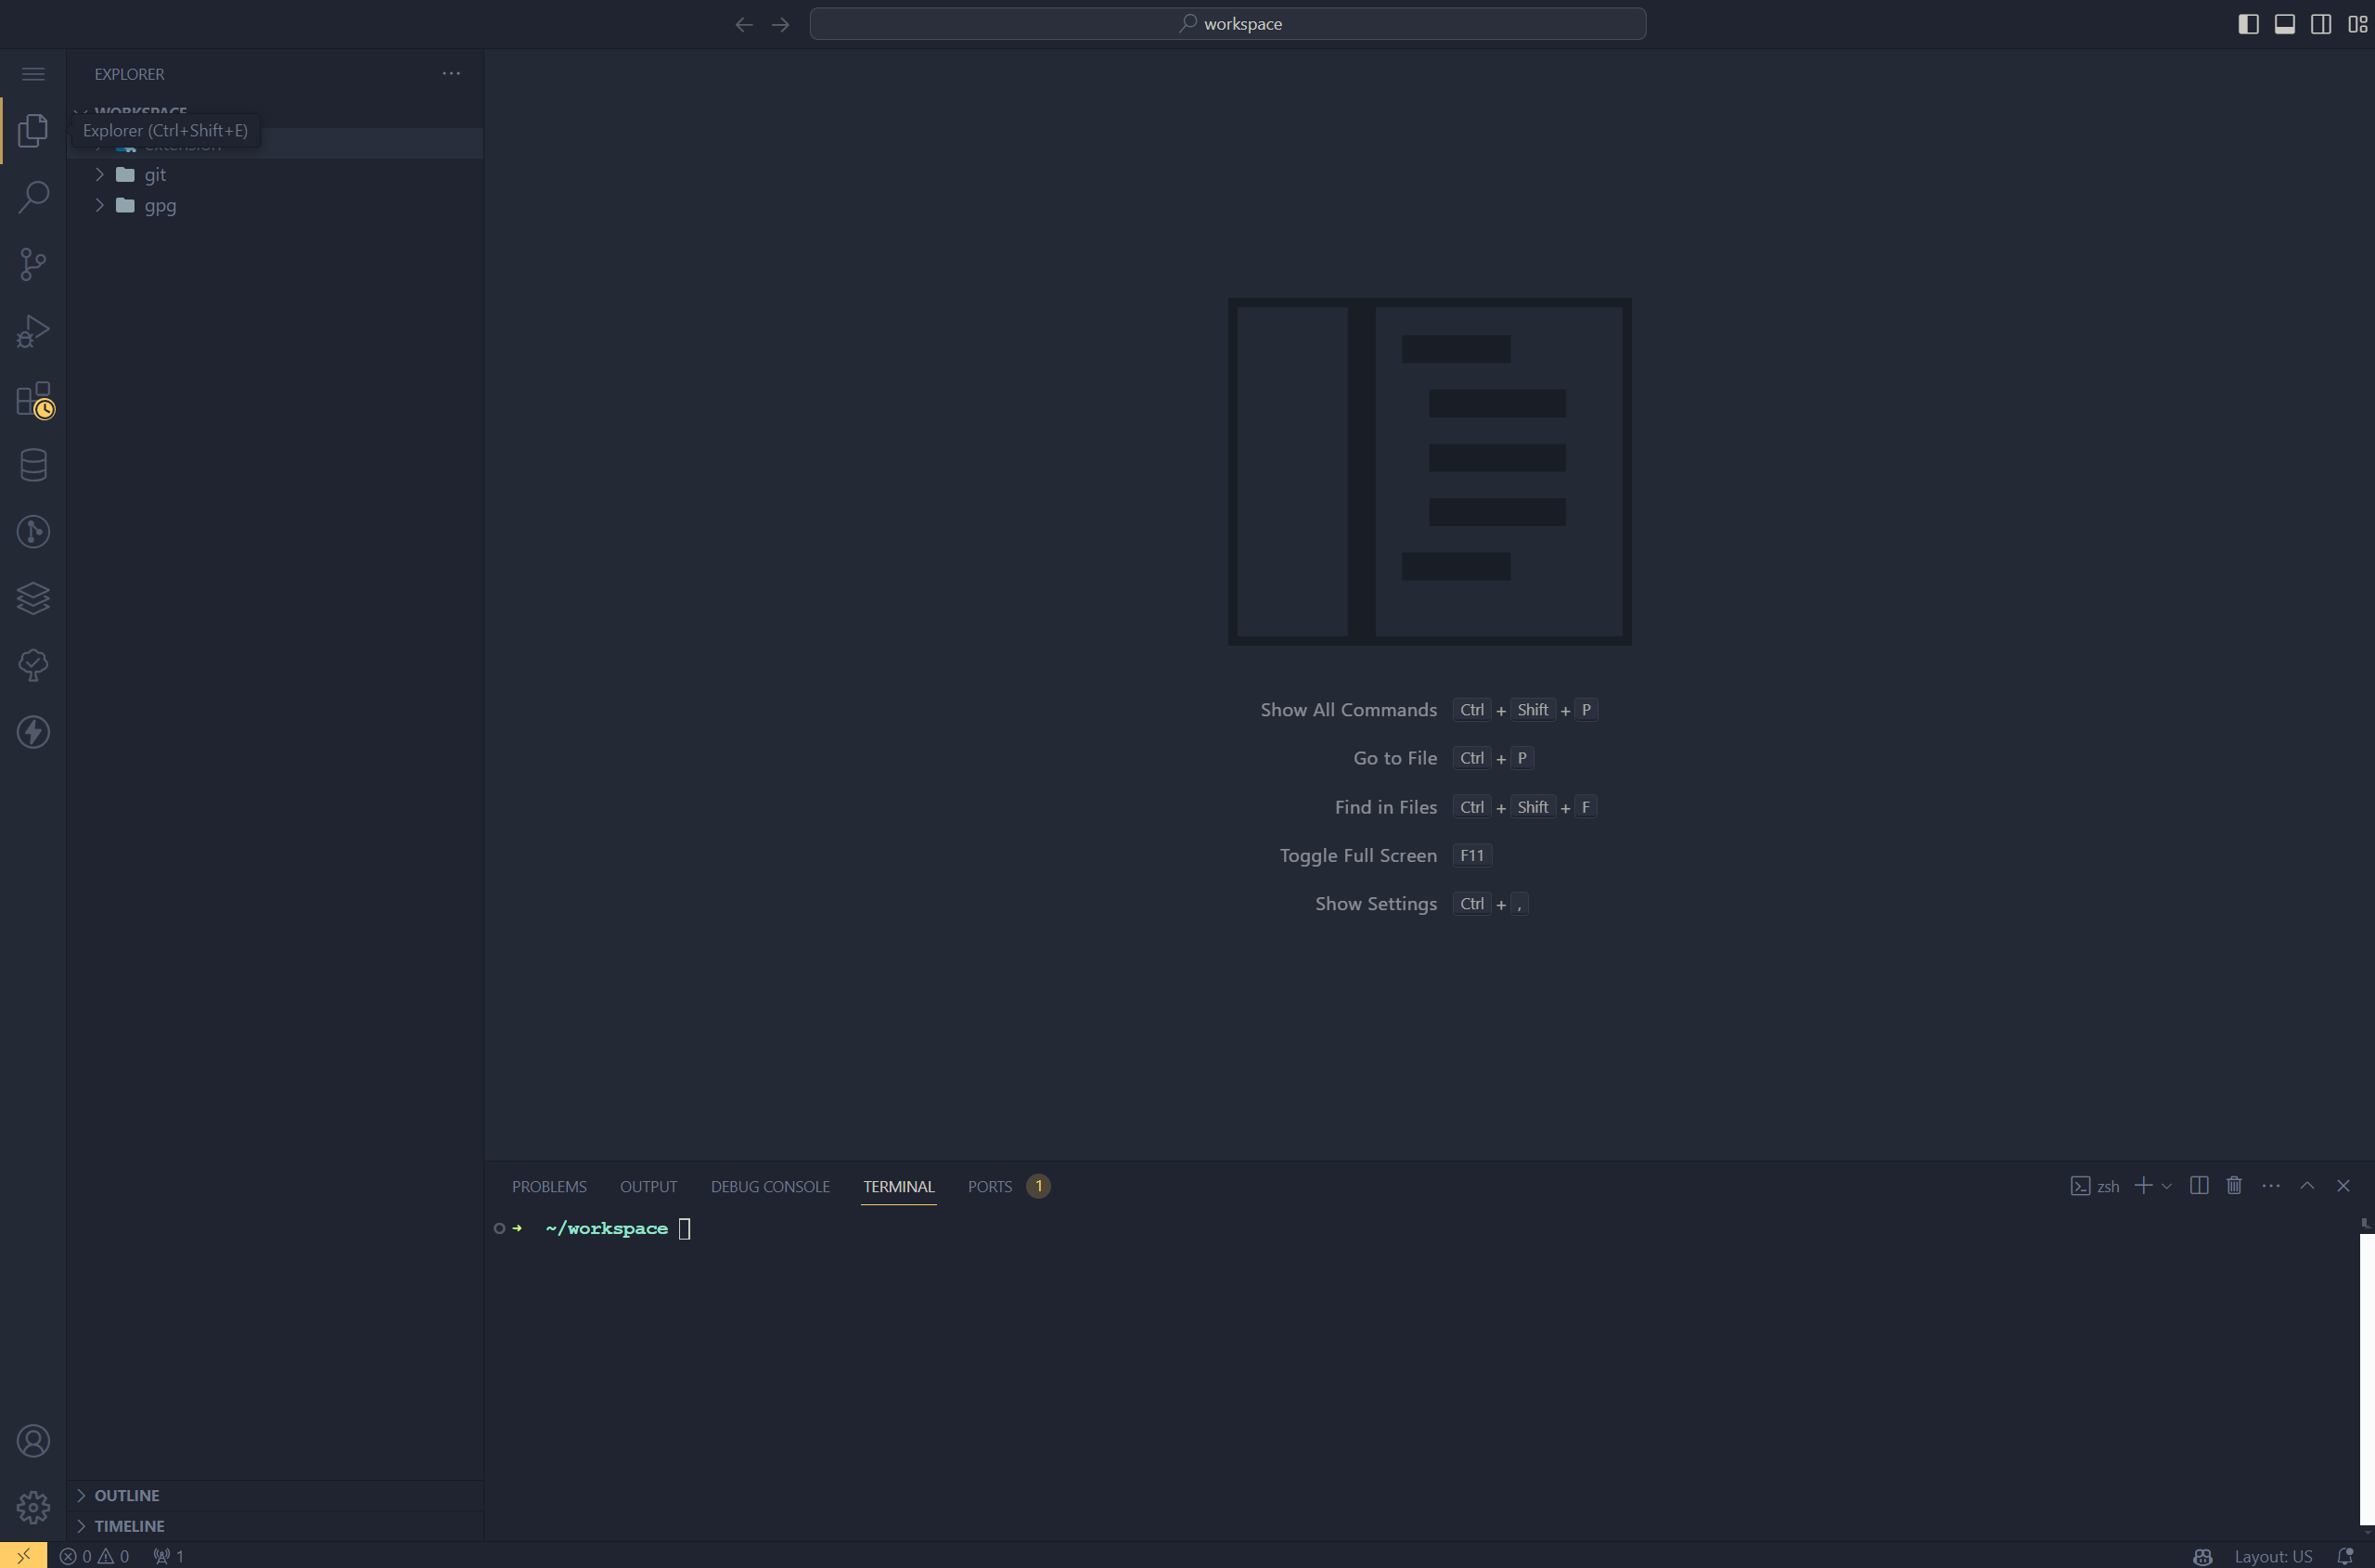Switch to the PORTS tab

989,1186
